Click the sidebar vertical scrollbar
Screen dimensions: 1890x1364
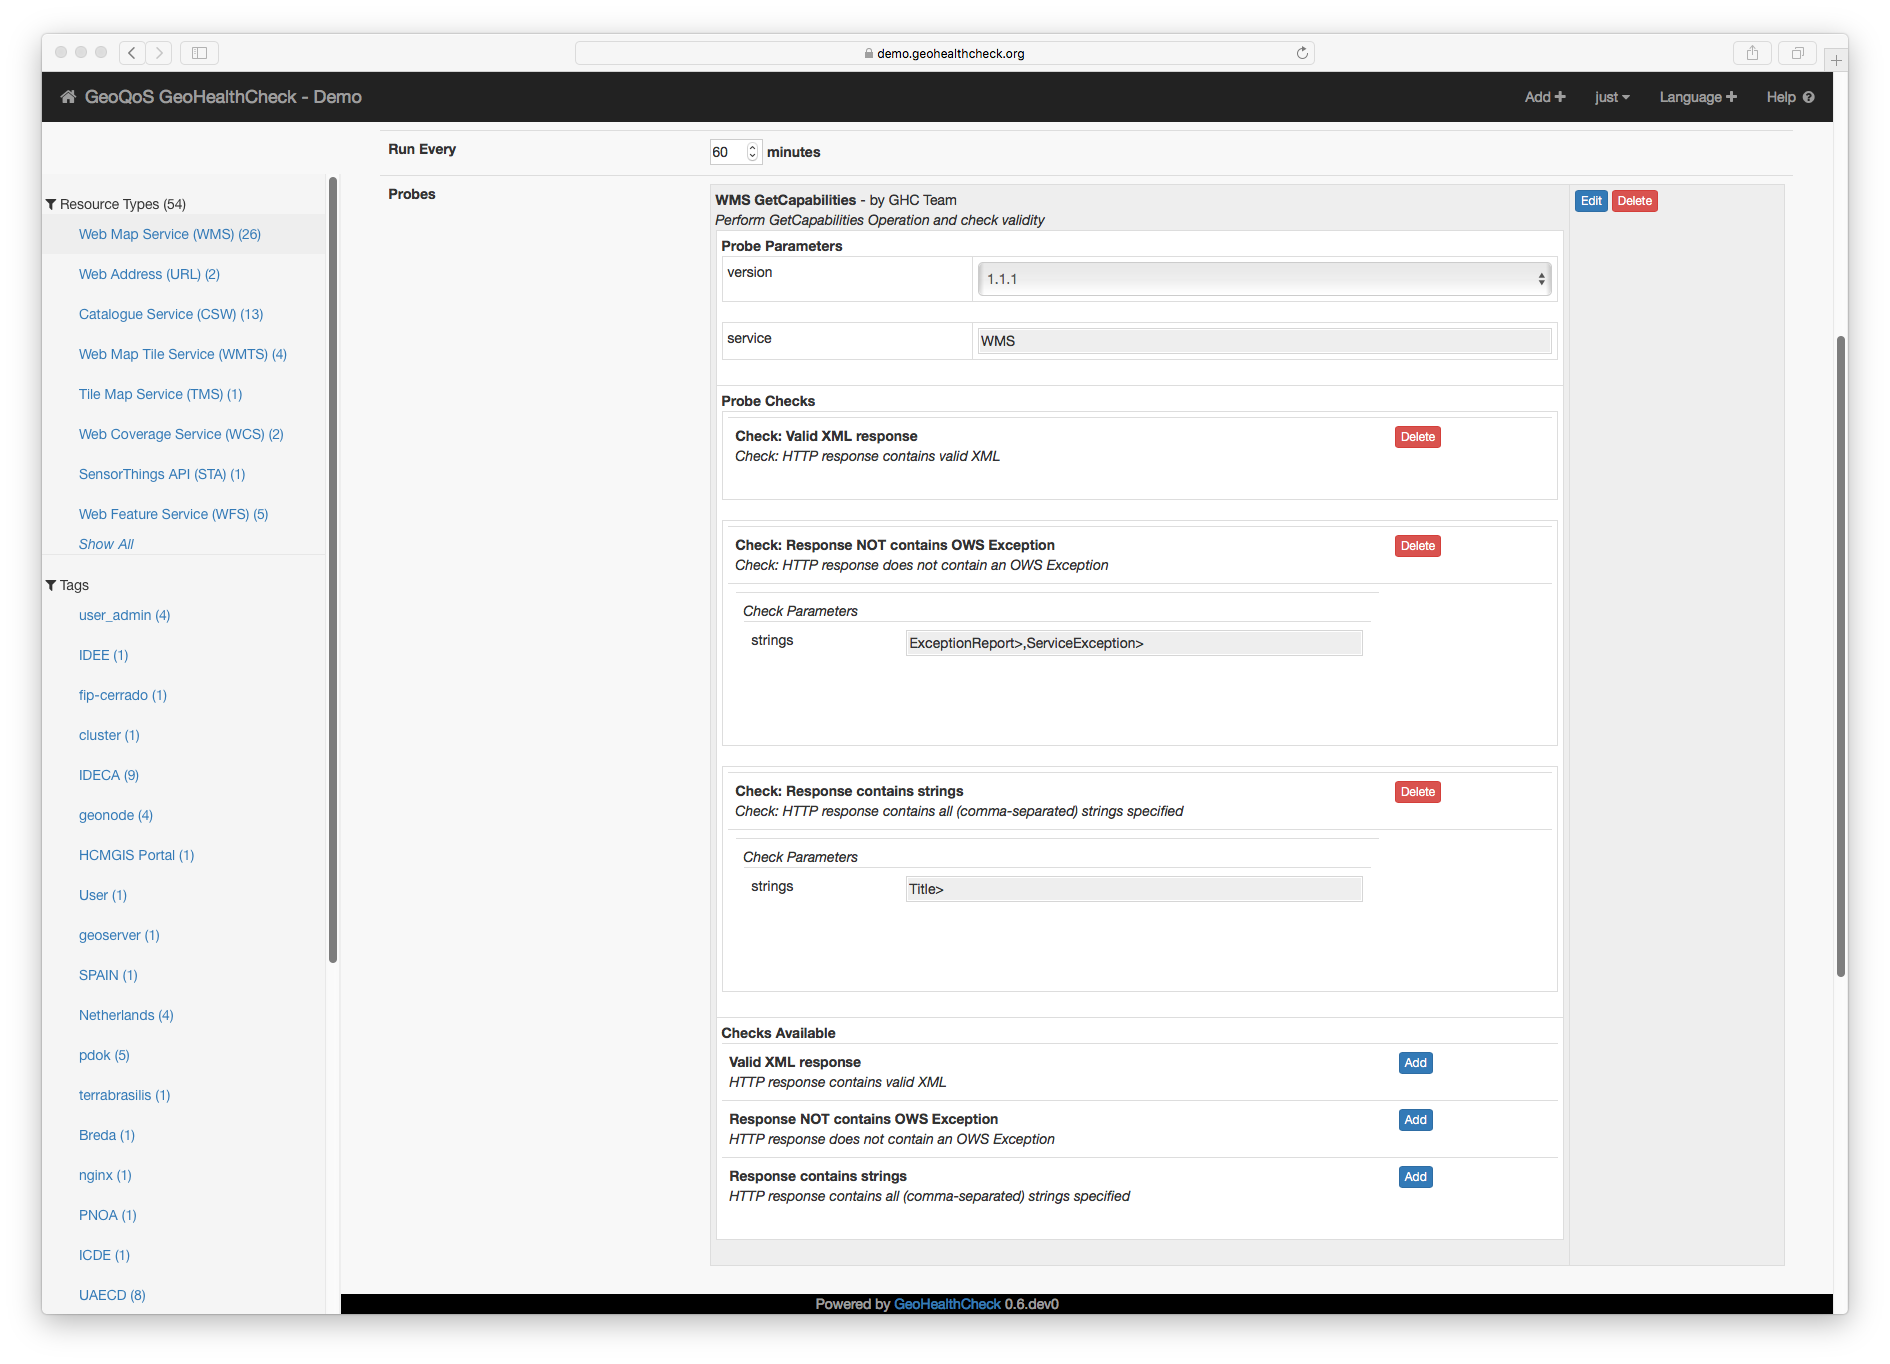coord(333,570)
